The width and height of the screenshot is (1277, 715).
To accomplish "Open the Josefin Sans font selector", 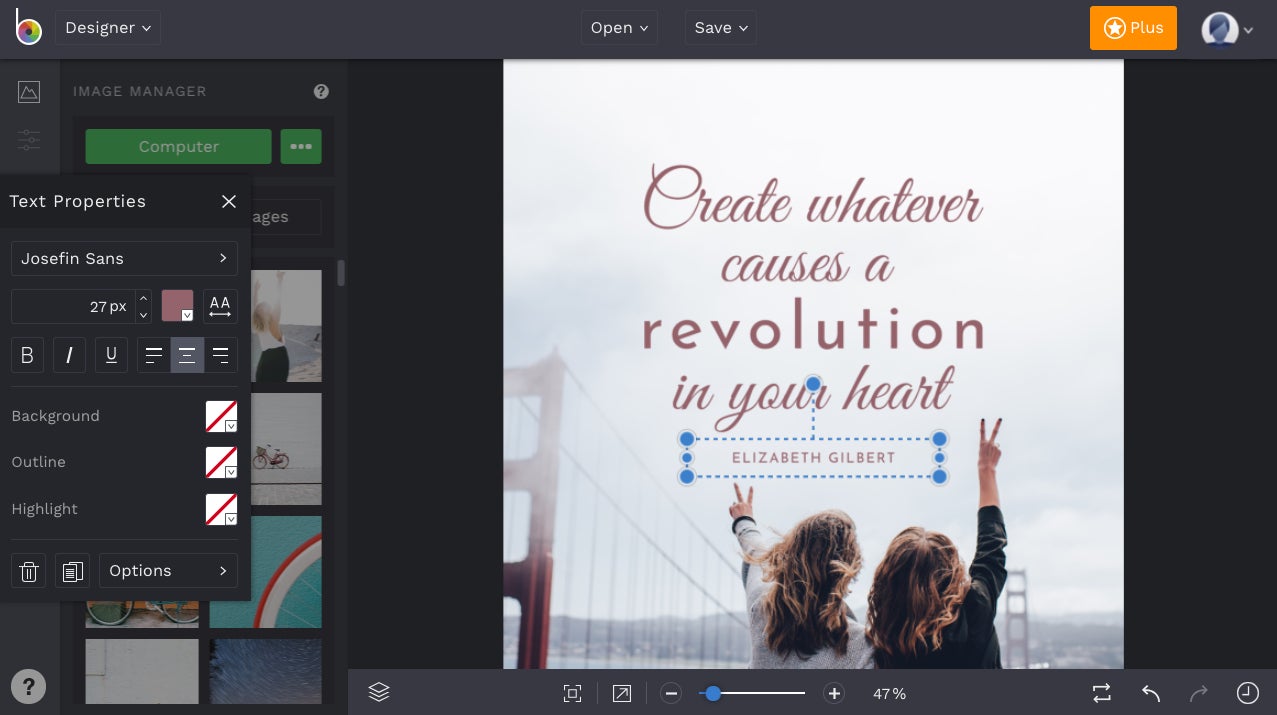I will 124,258.
